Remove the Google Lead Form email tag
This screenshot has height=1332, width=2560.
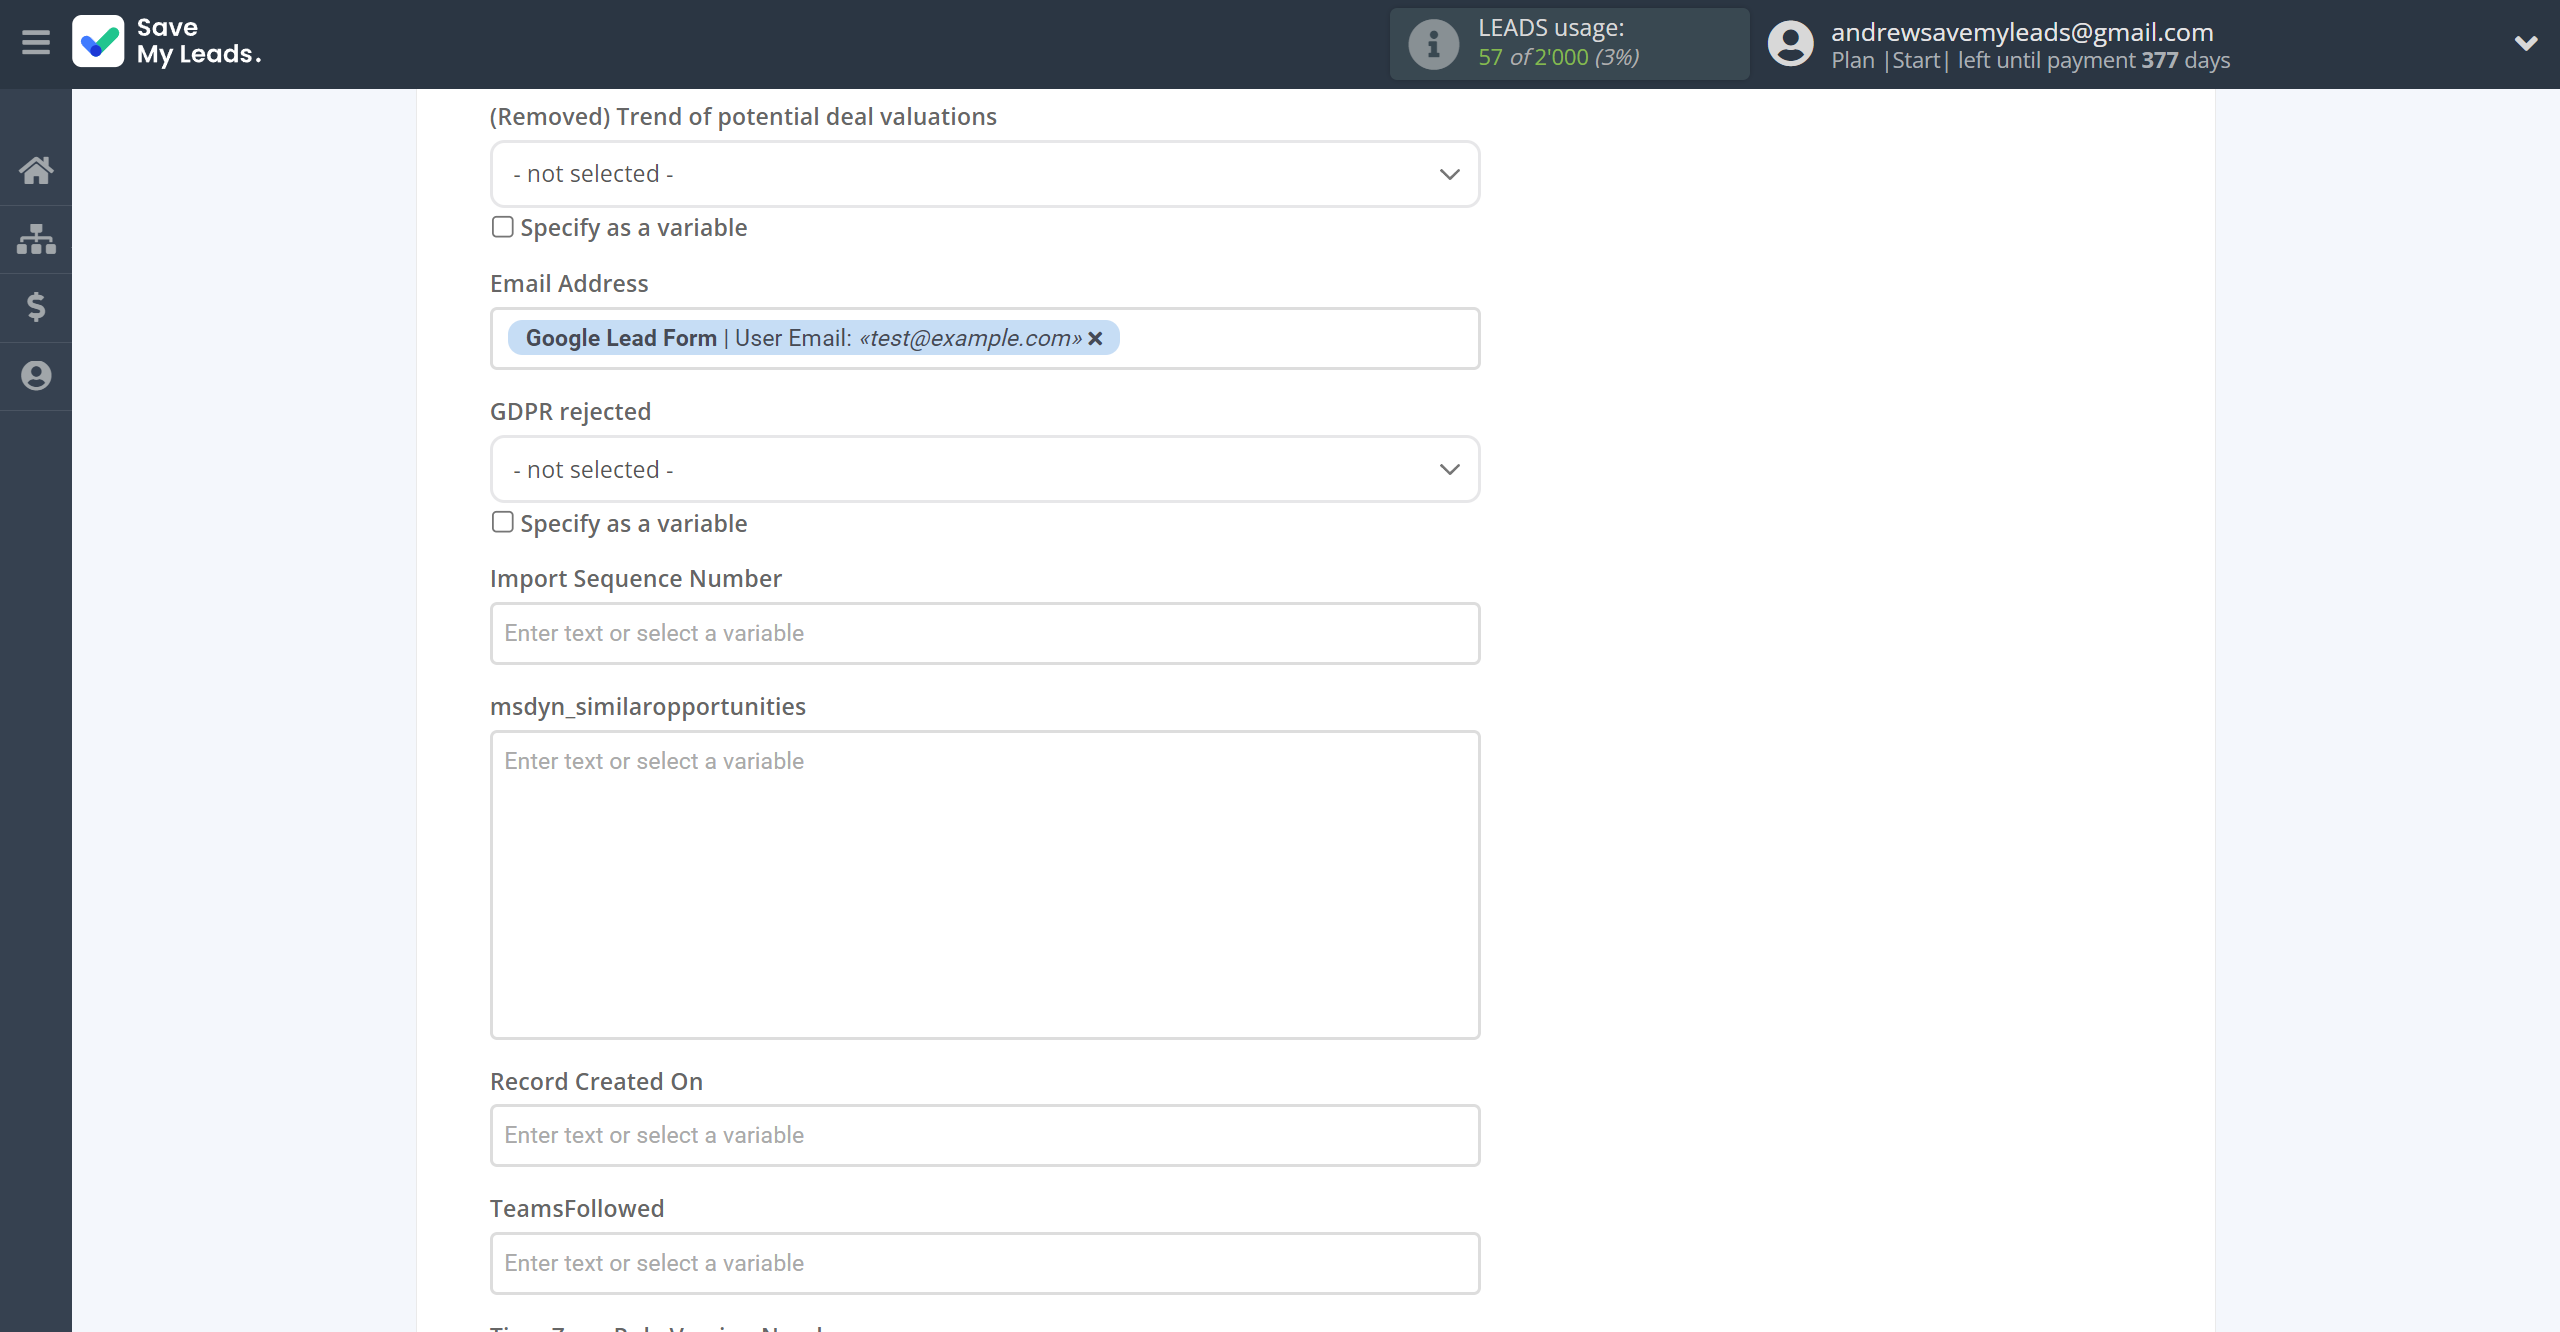[1095, 337]
